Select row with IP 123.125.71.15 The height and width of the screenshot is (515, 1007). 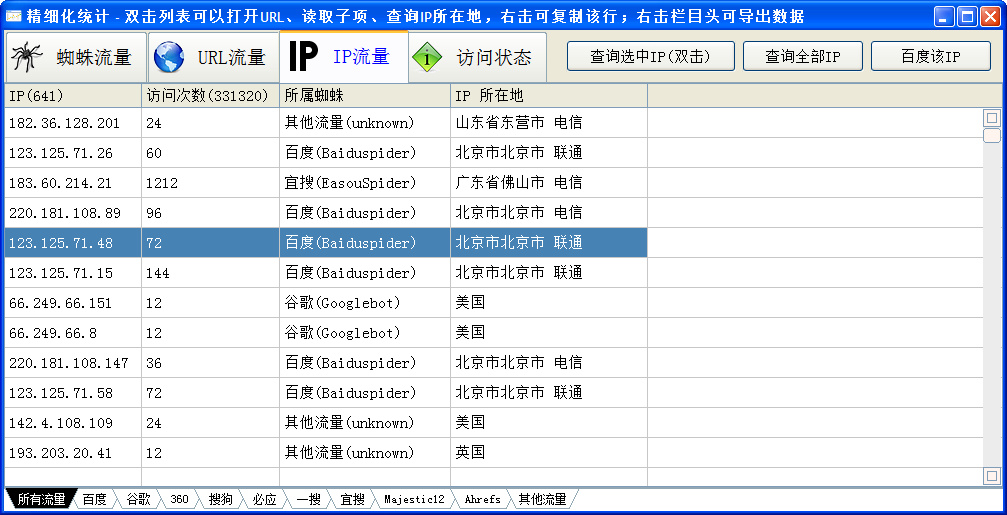(326, 273)
